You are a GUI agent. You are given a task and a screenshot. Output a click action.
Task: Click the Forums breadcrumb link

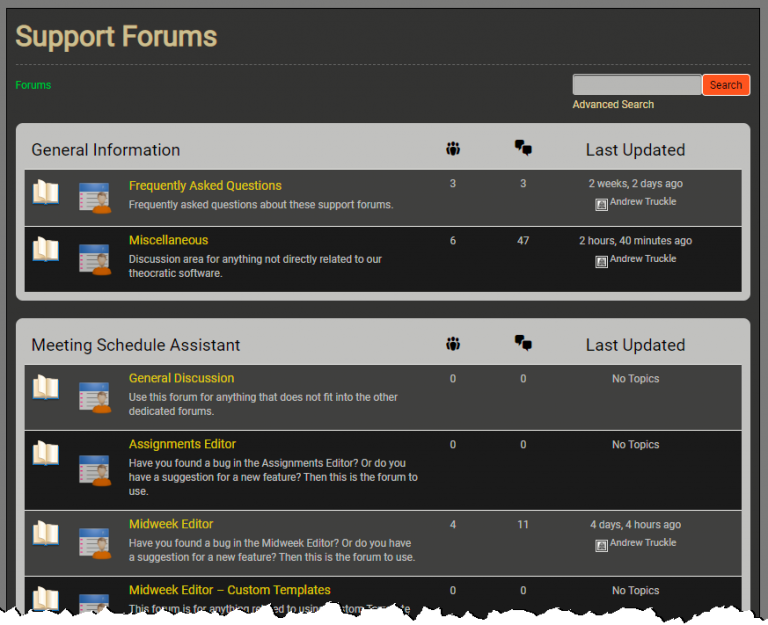(33, 85)
